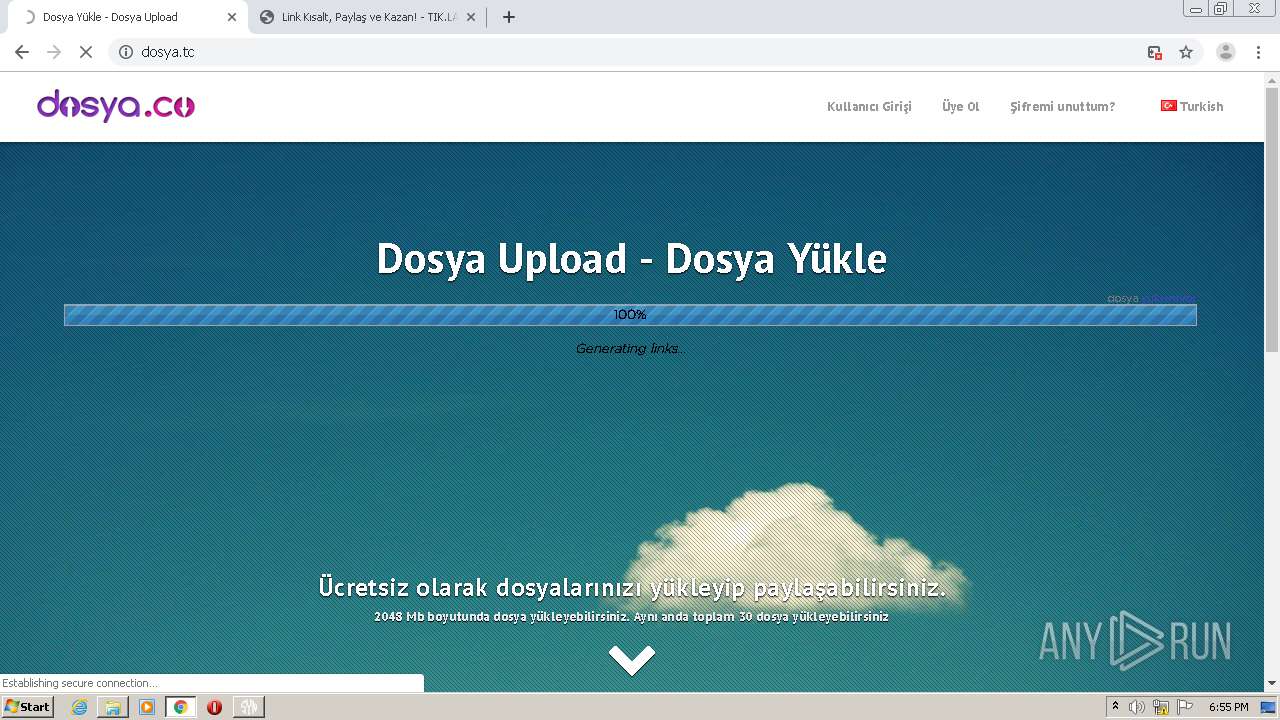Viewport: 1280px width, 720px height.
Task: Open a new browser tab
Action: pos(508,17)
